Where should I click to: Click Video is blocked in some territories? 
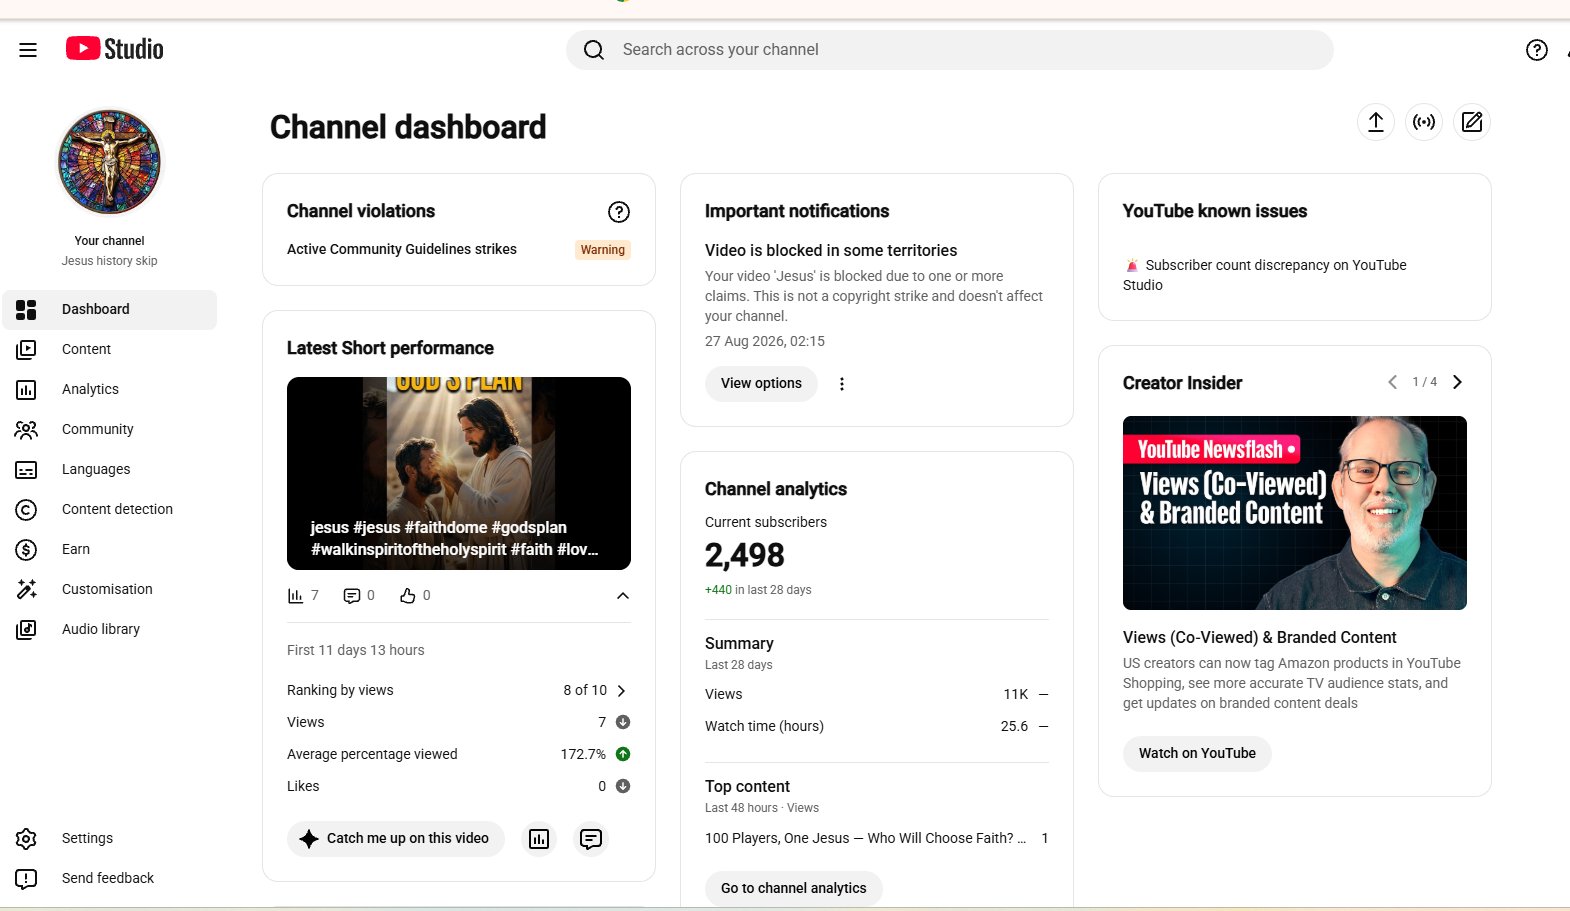pyautogui.click(x=831, y=251)
